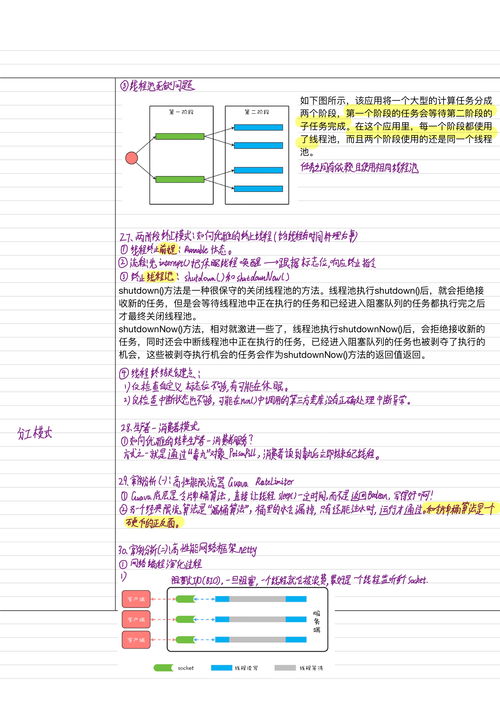Click the 第一阶段 box title label
Viewport: 500px width, 707px height.
point(181,112)
